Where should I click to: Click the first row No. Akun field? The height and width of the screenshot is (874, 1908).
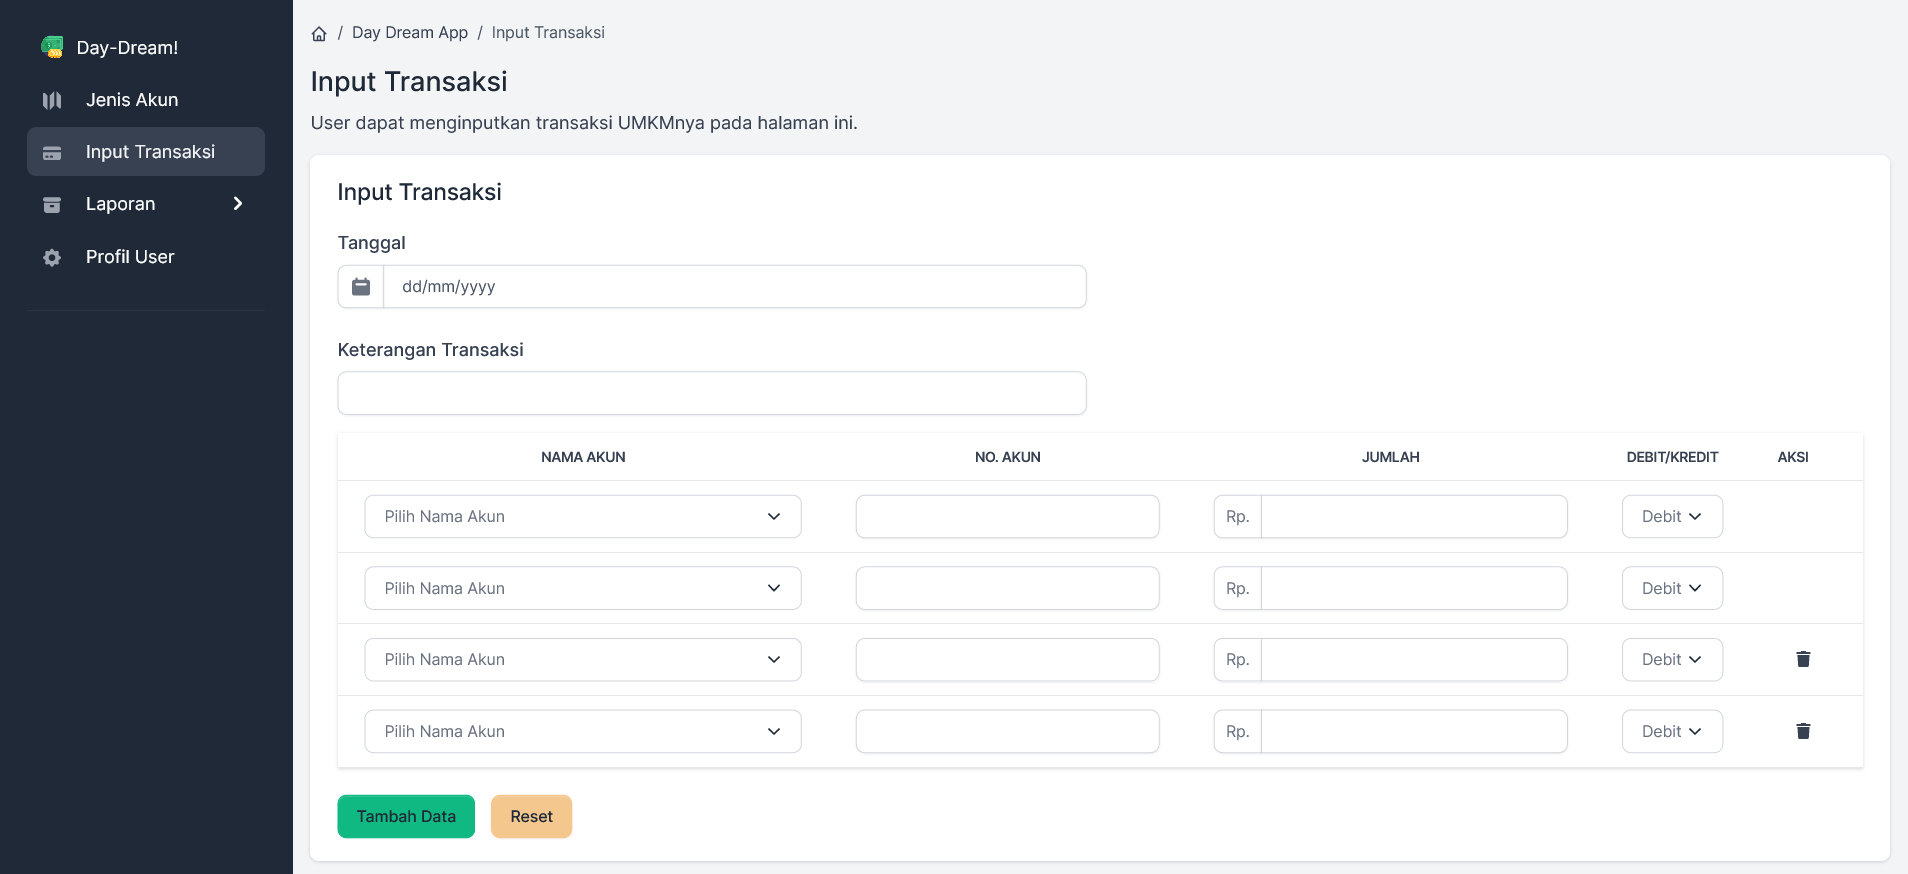pos(1007,517)
